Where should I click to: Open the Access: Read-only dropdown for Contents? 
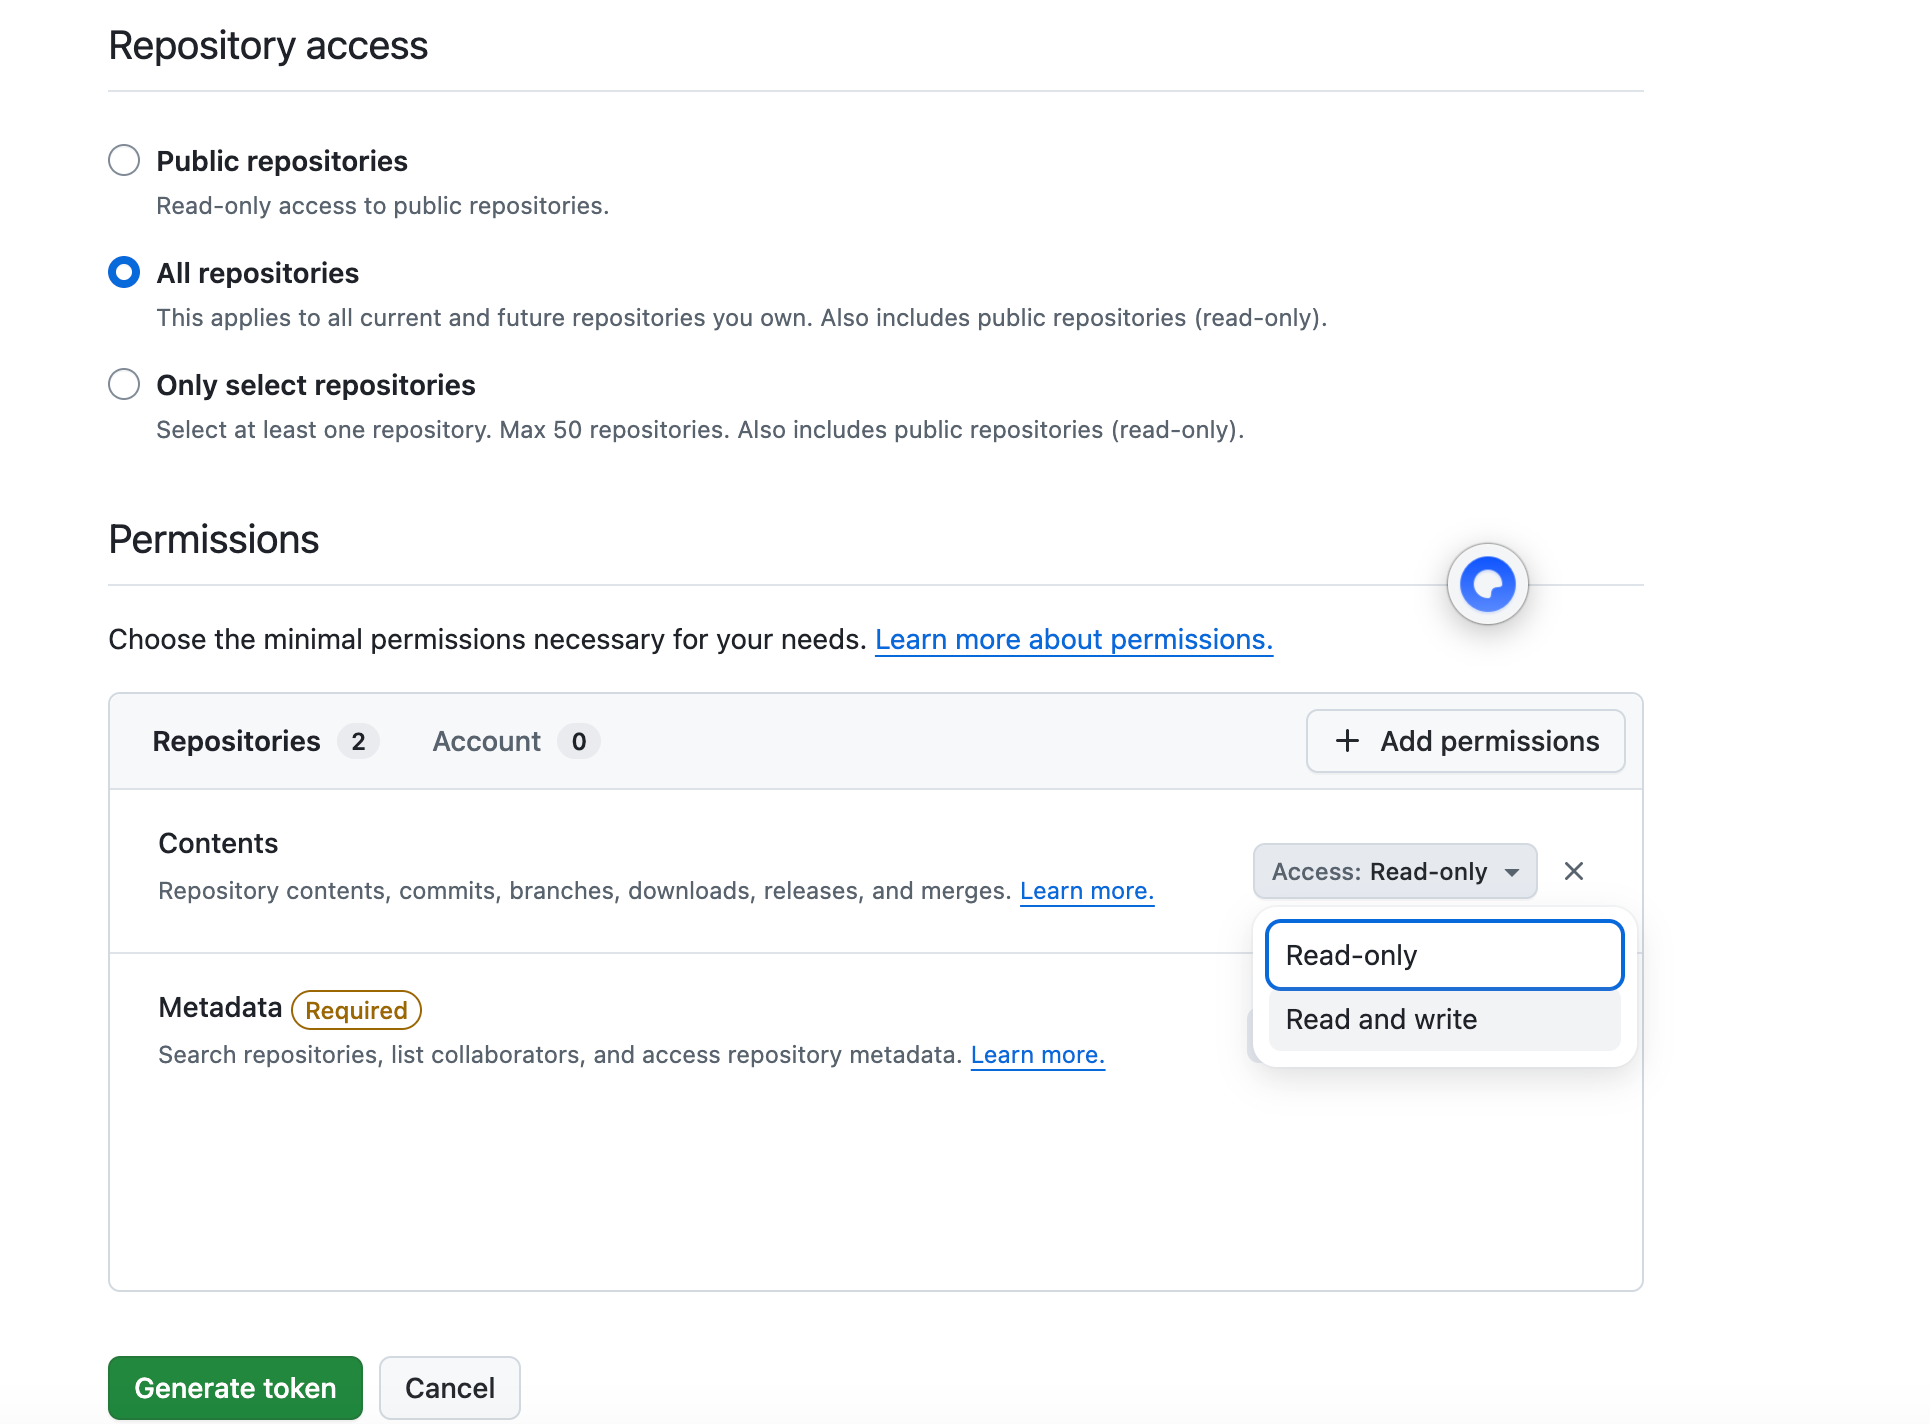[1395, 871]
